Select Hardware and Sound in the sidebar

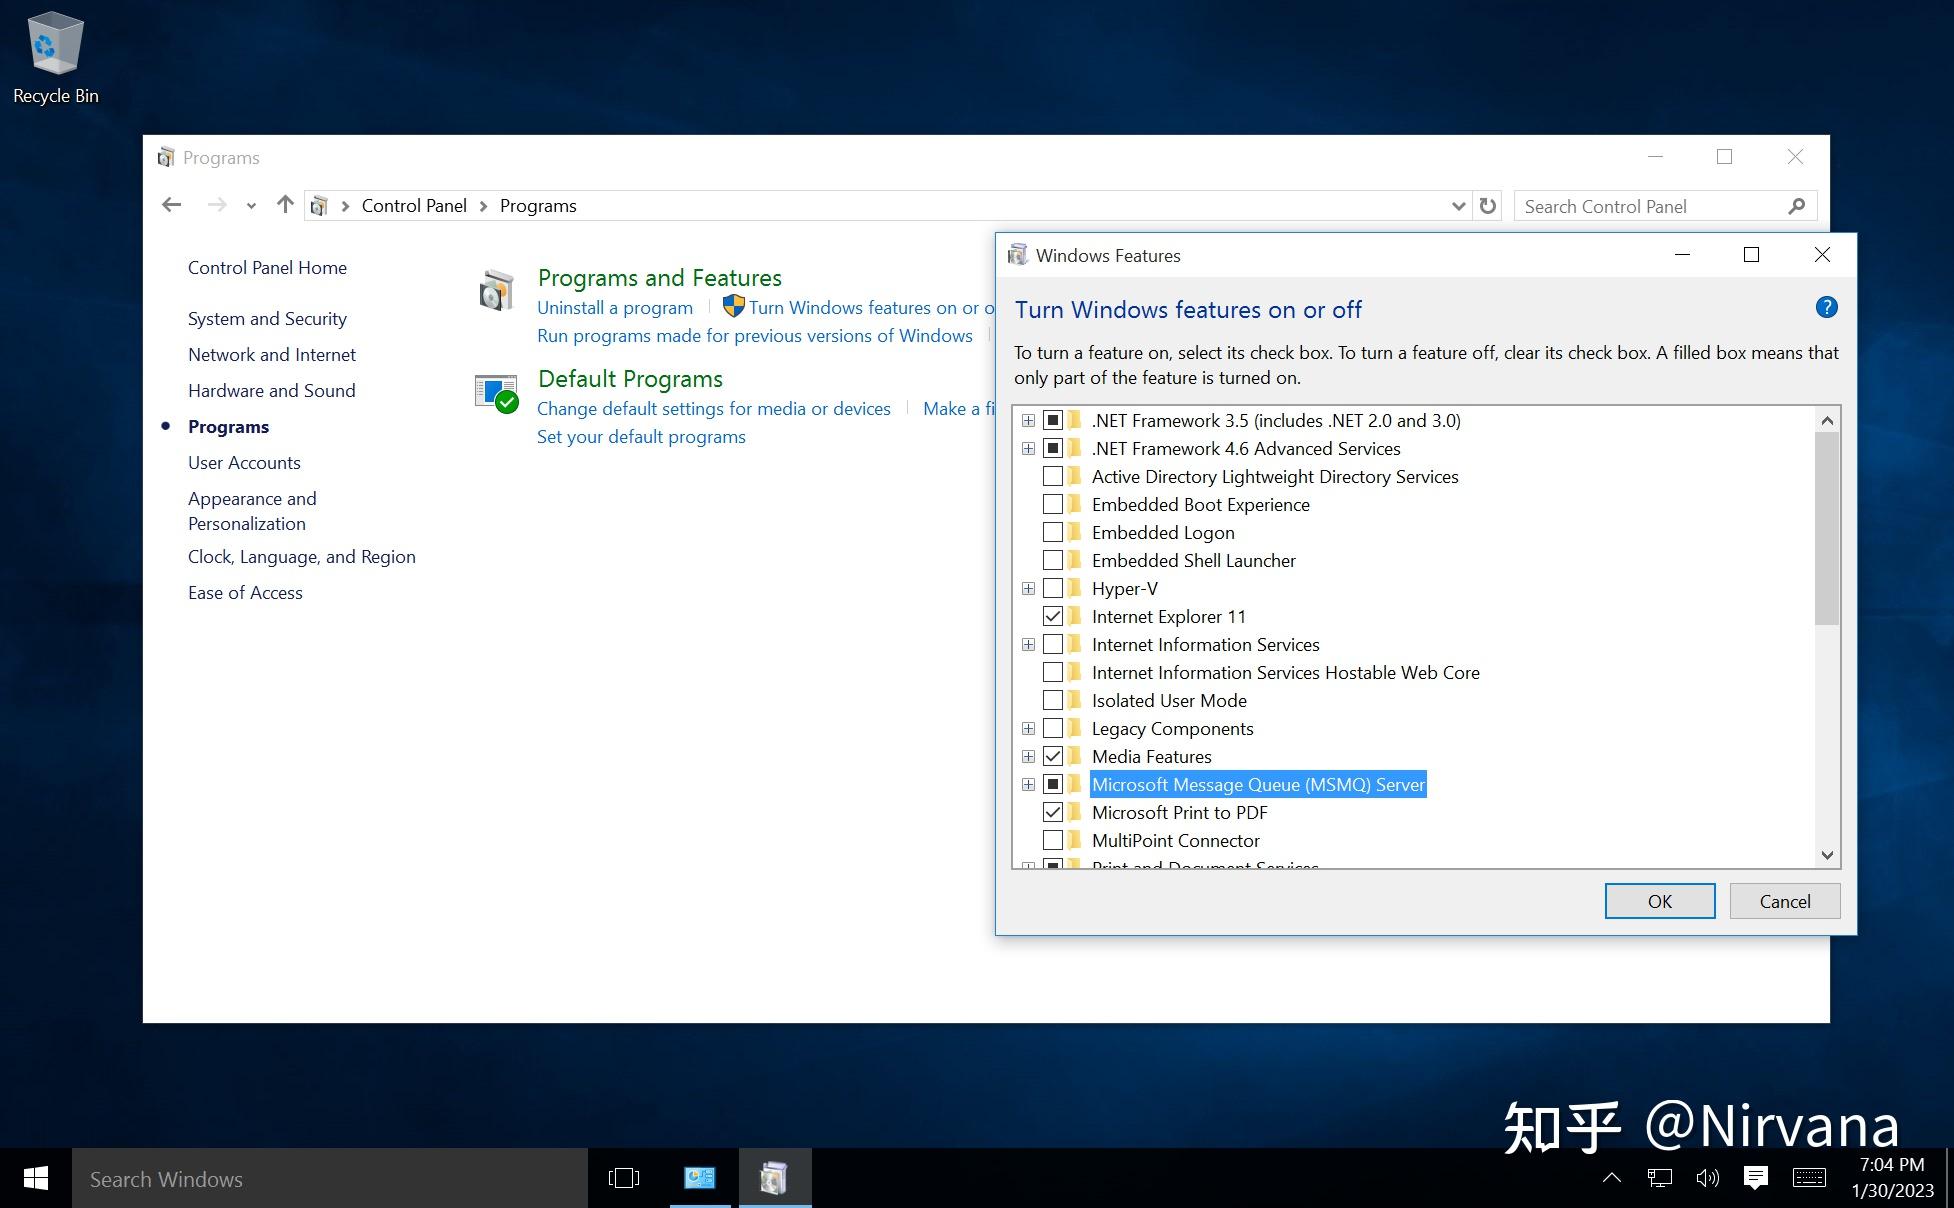click(x=271, y=390)
